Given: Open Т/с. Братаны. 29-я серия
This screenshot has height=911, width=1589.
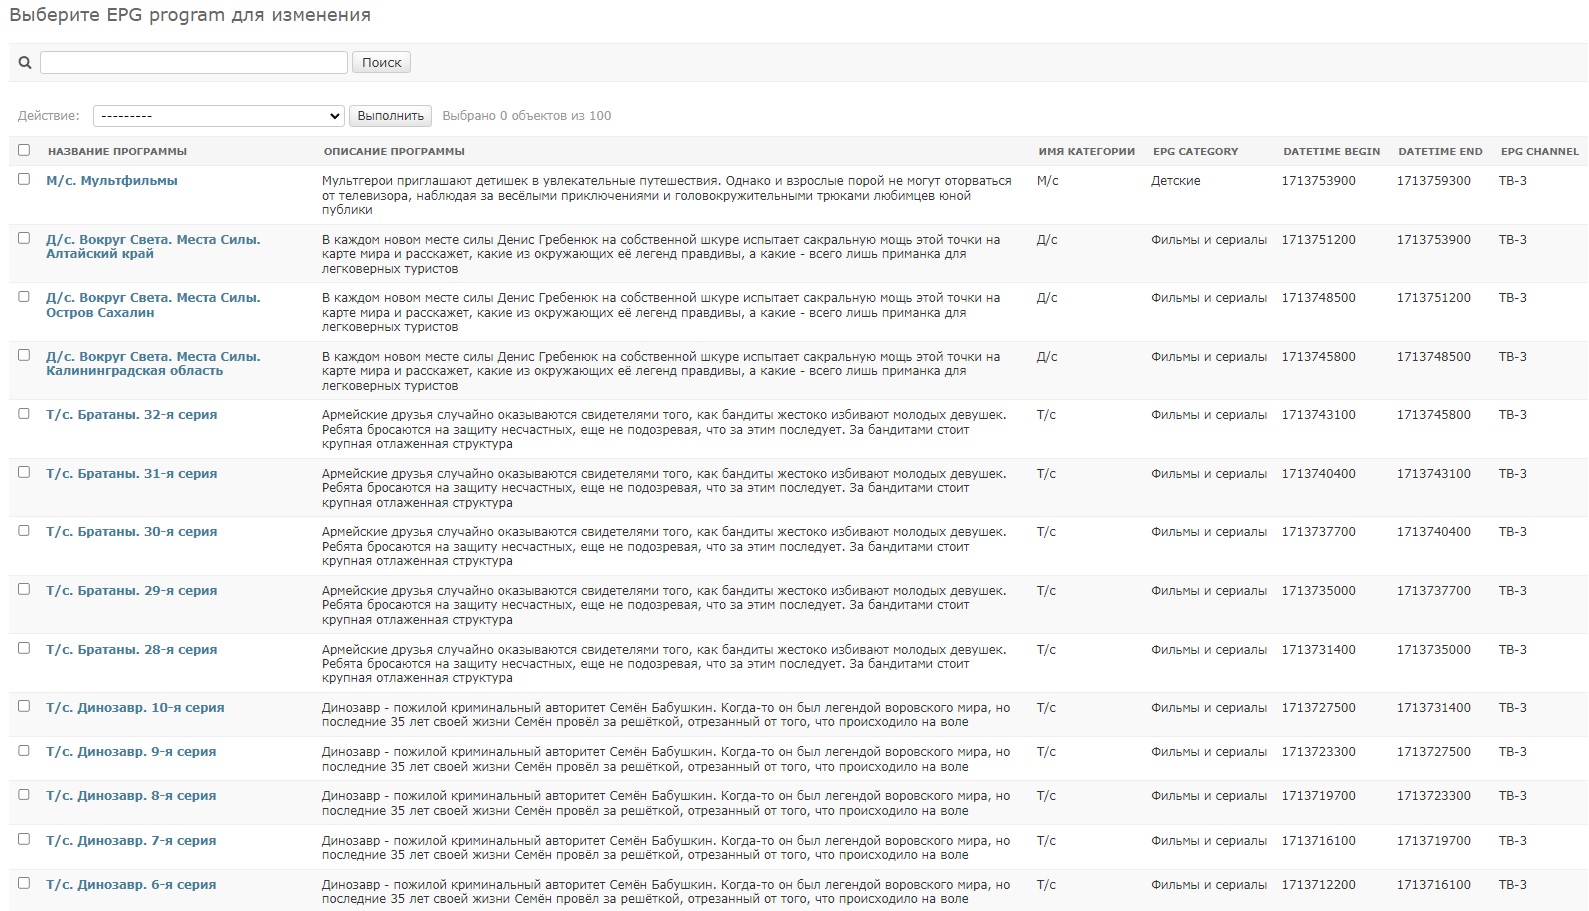Looking at the screenshot, I should point(131,591).
